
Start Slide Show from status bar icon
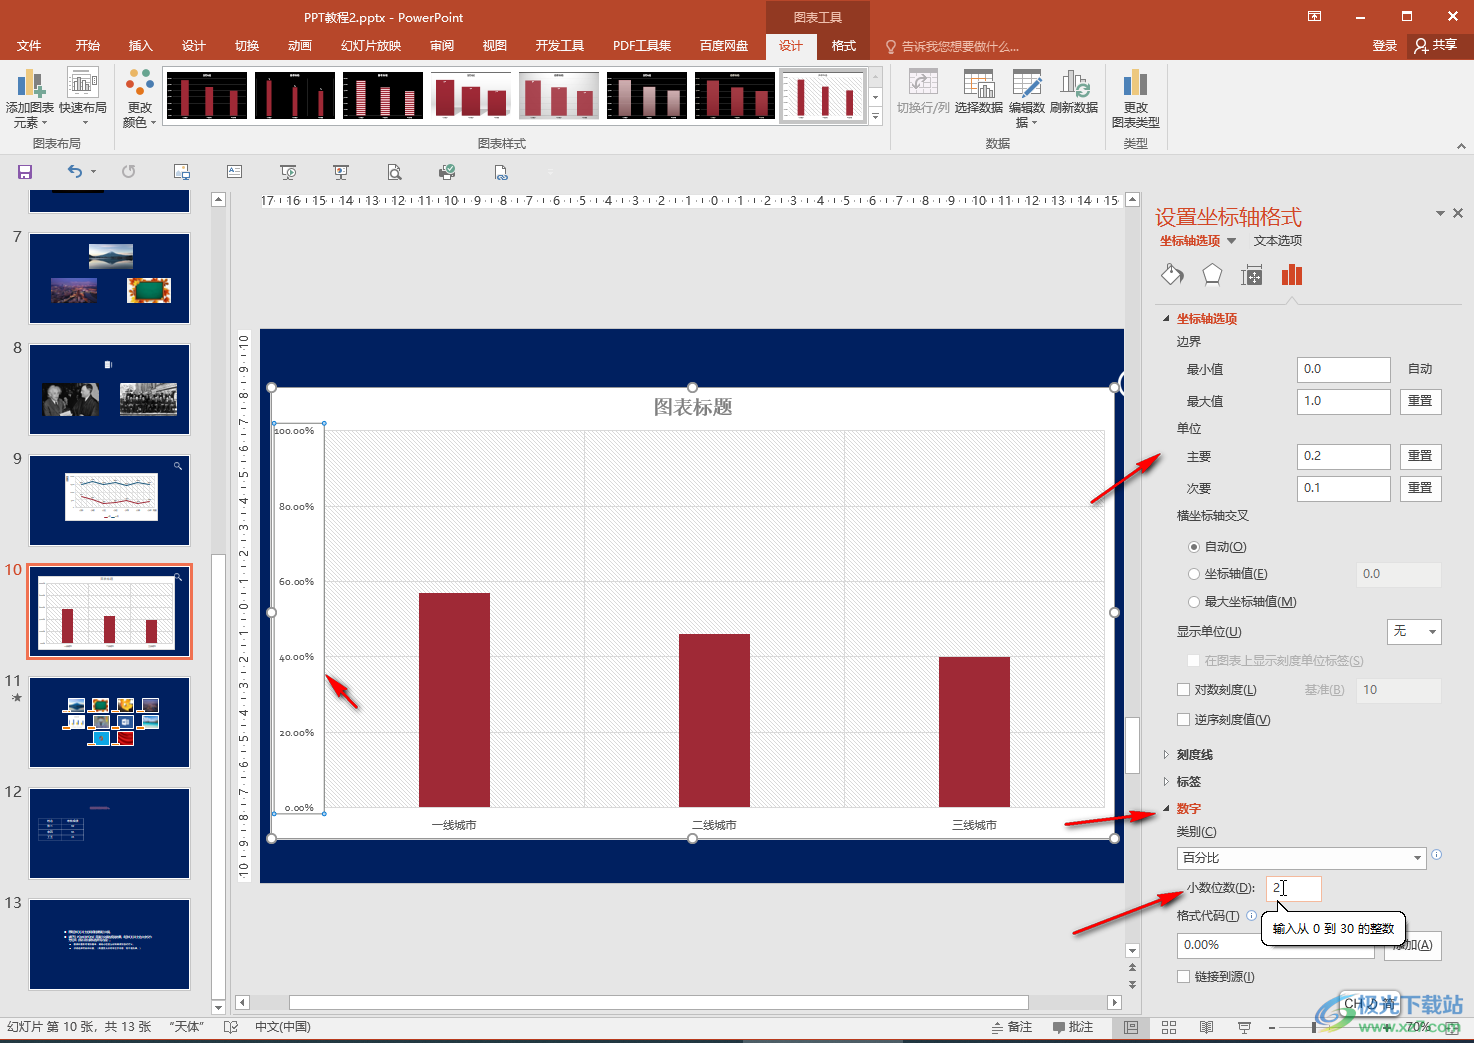[x=1244, y=1027]
